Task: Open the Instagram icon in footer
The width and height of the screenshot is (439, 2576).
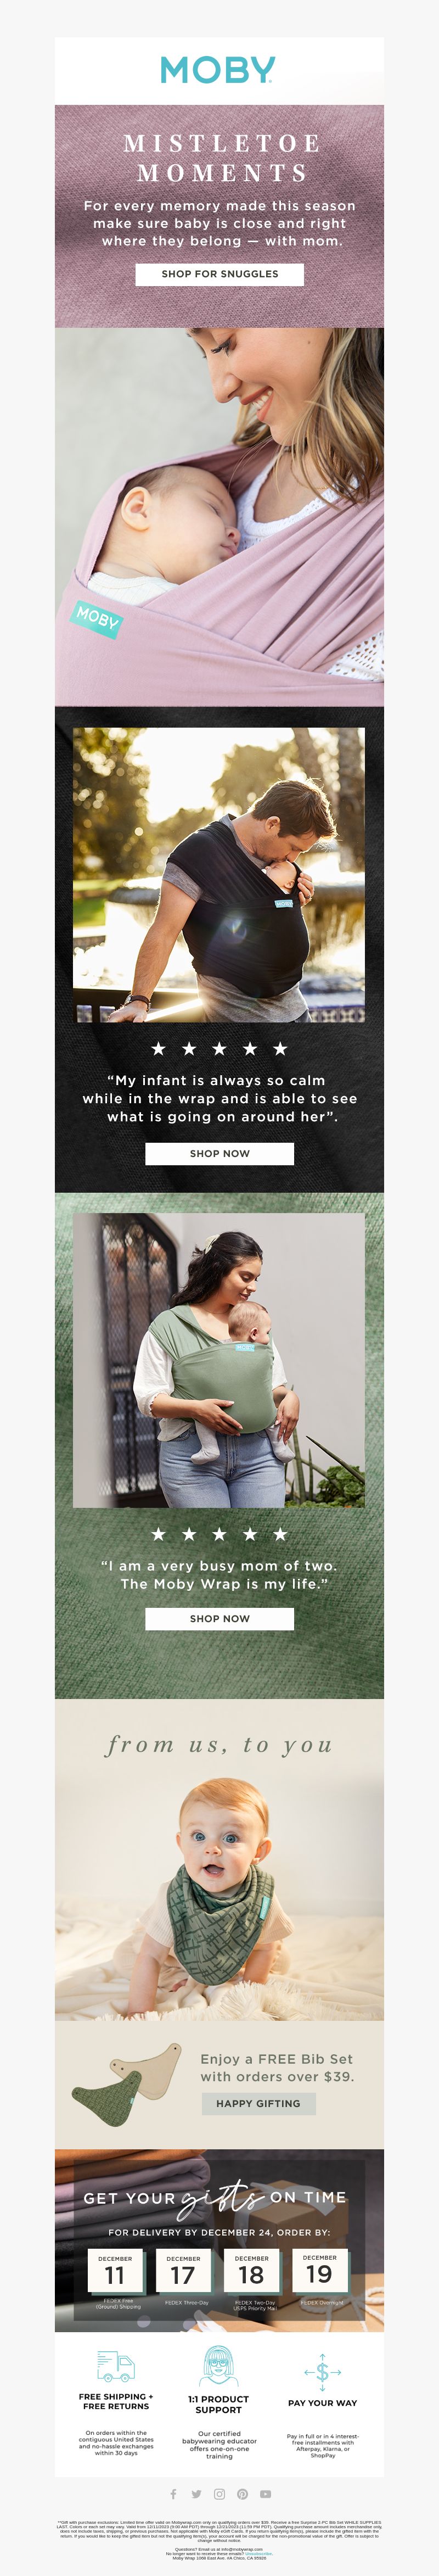Action: [219, 2493]
